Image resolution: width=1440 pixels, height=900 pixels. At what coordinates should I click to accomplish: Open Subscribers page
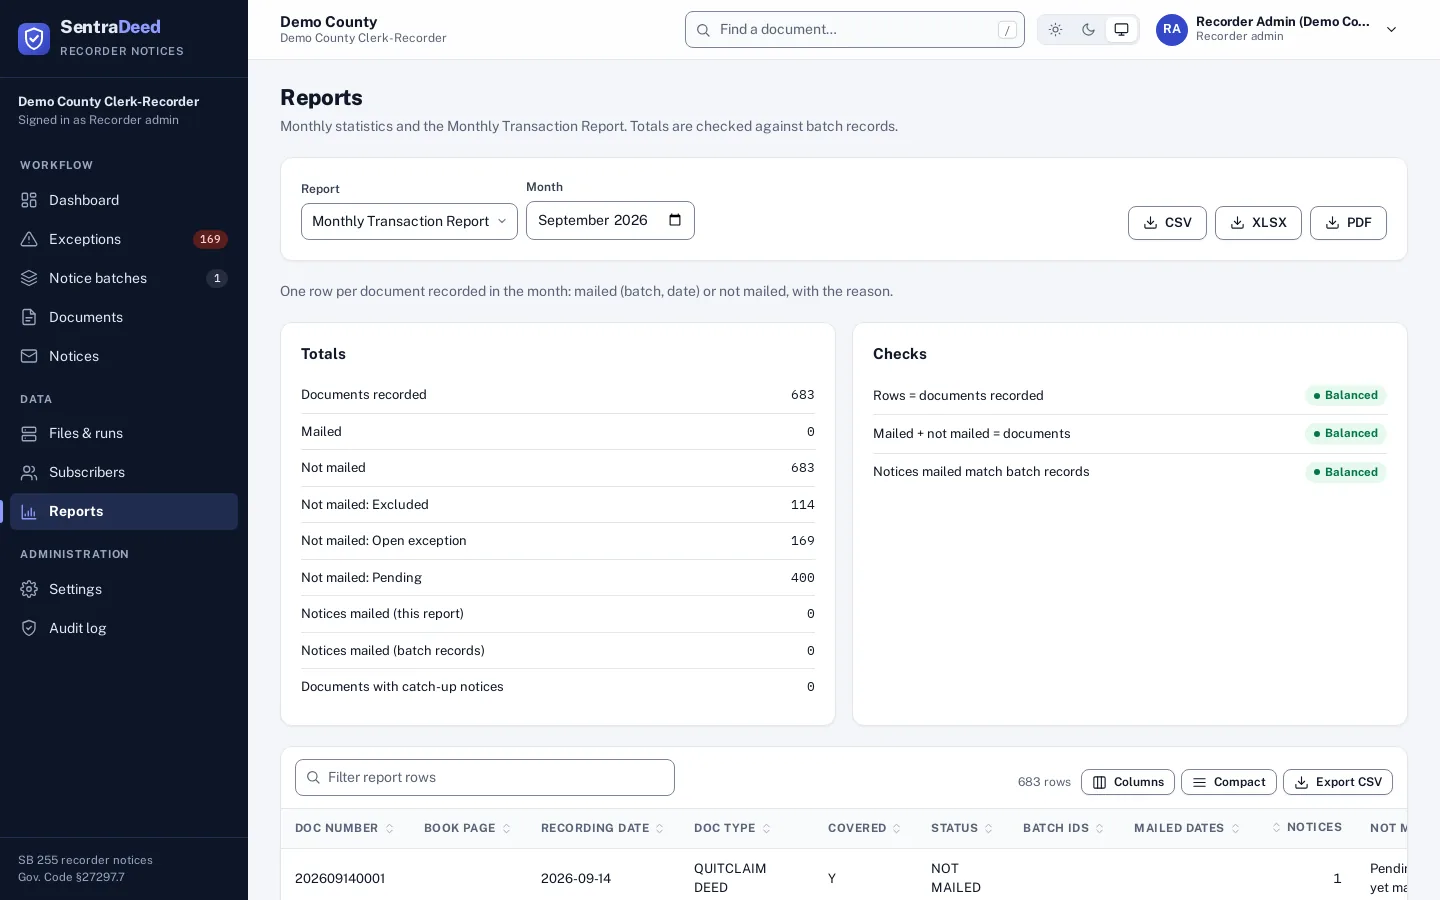coord(124,472)
